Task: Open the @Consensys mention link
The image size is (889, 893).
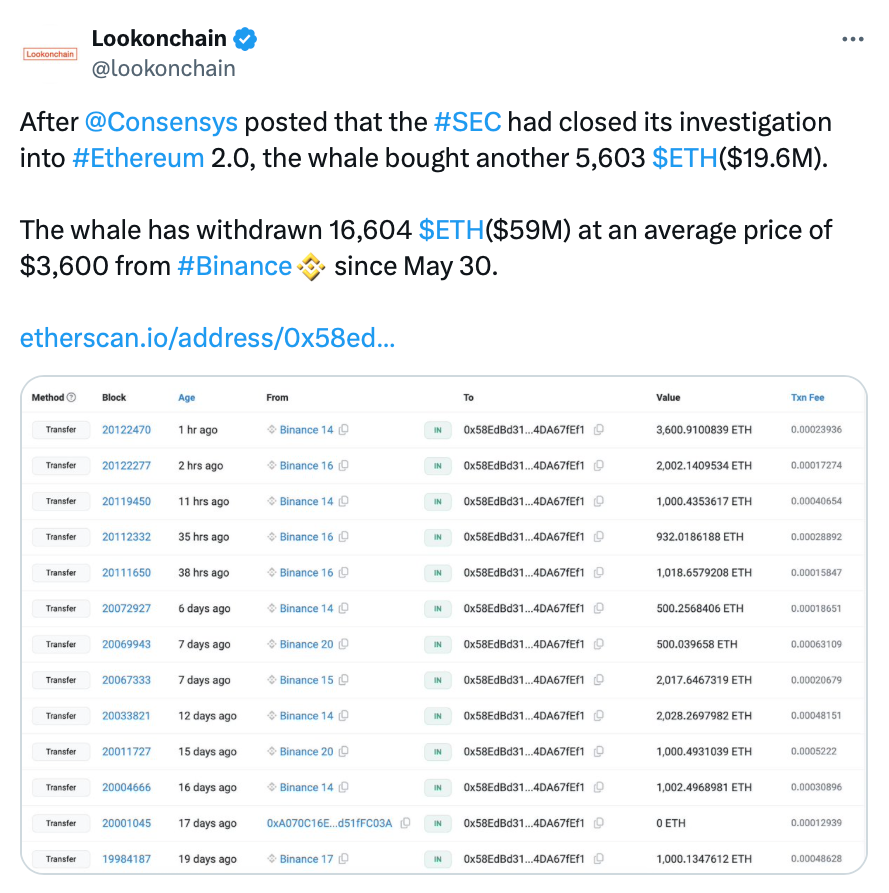Action: (161, 122)
